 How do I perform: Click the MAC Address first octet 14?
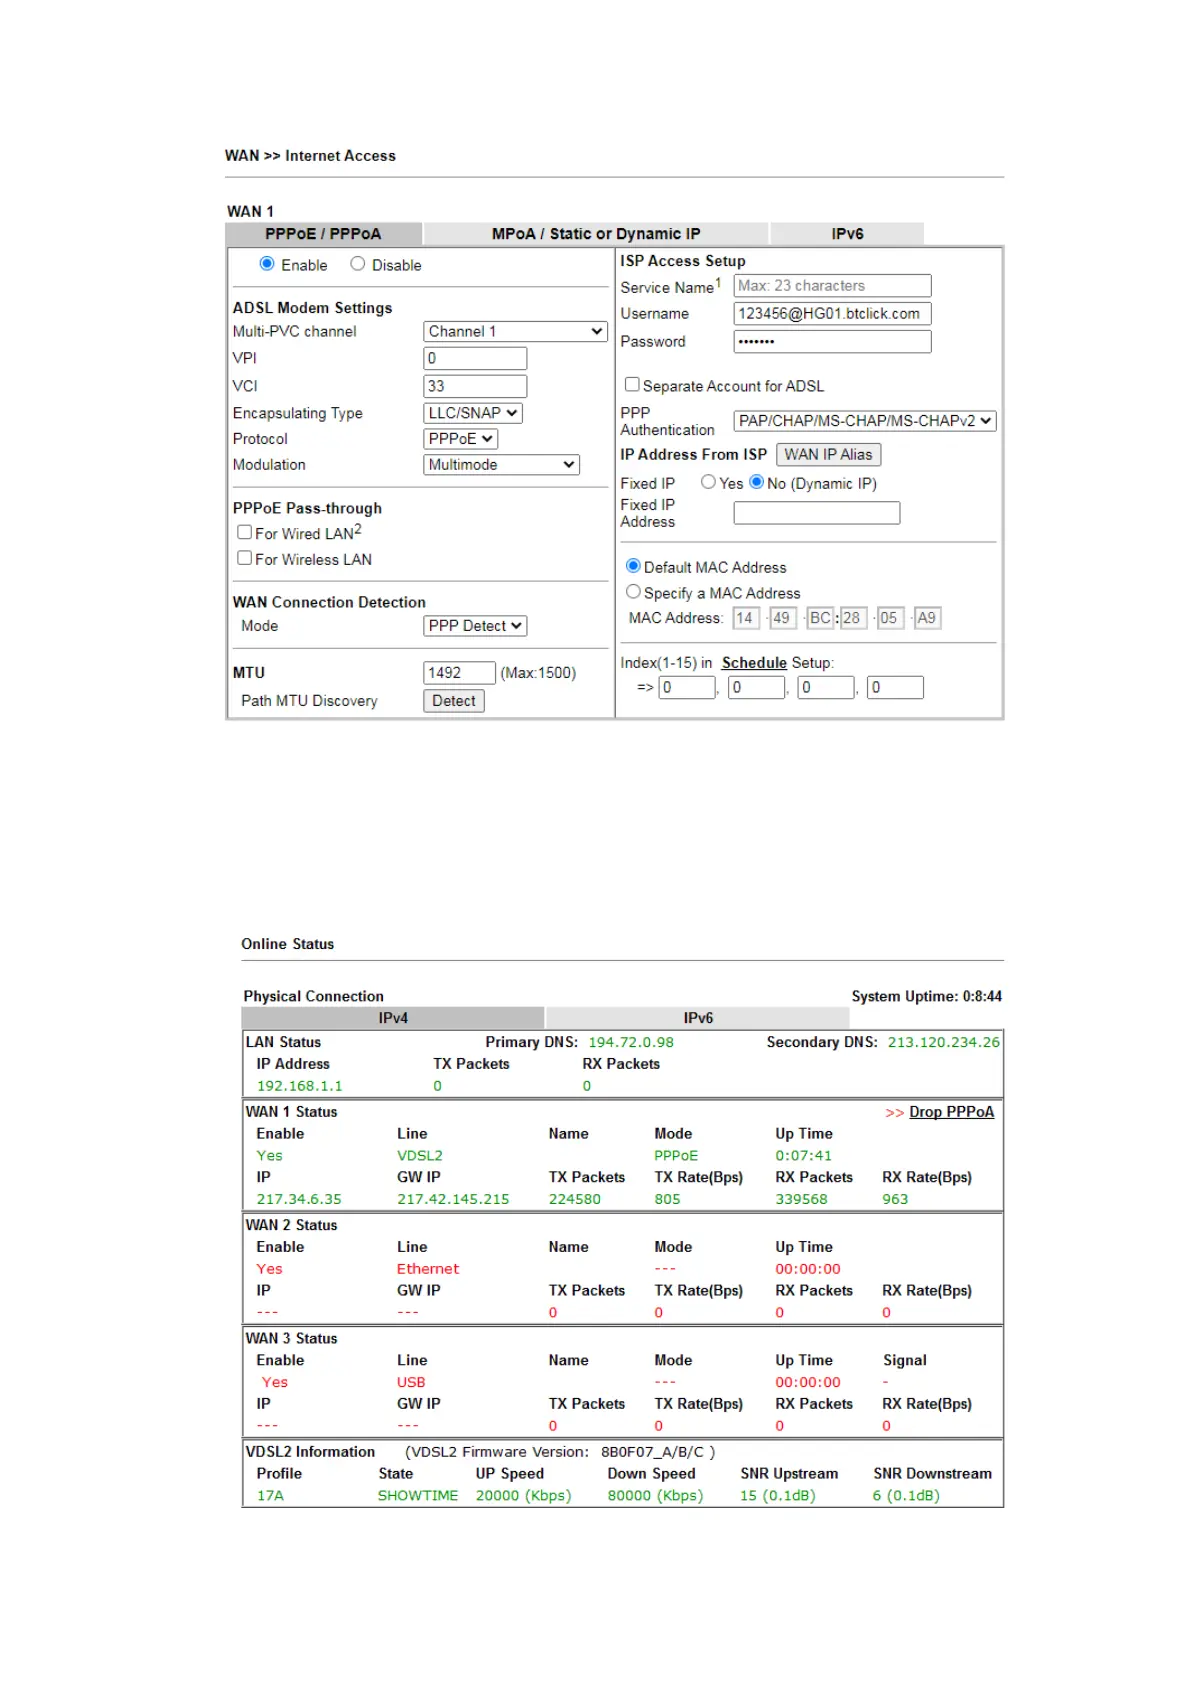[x=745, y=618]
